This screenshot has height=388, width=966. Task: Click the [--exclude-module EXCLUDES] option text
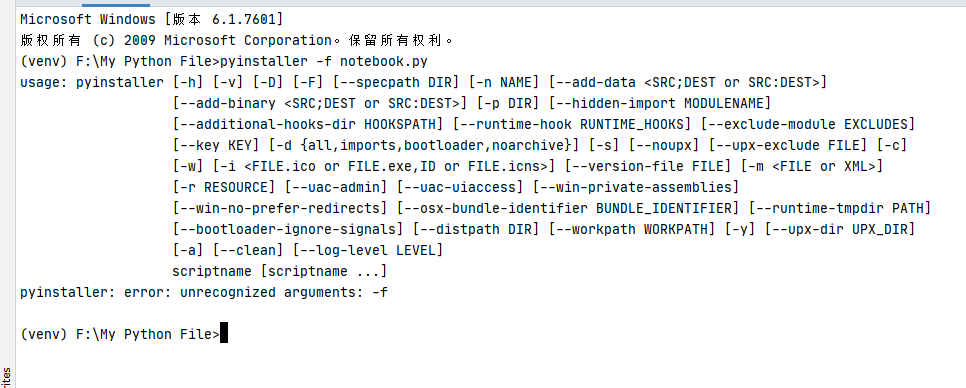coord(808,124)
